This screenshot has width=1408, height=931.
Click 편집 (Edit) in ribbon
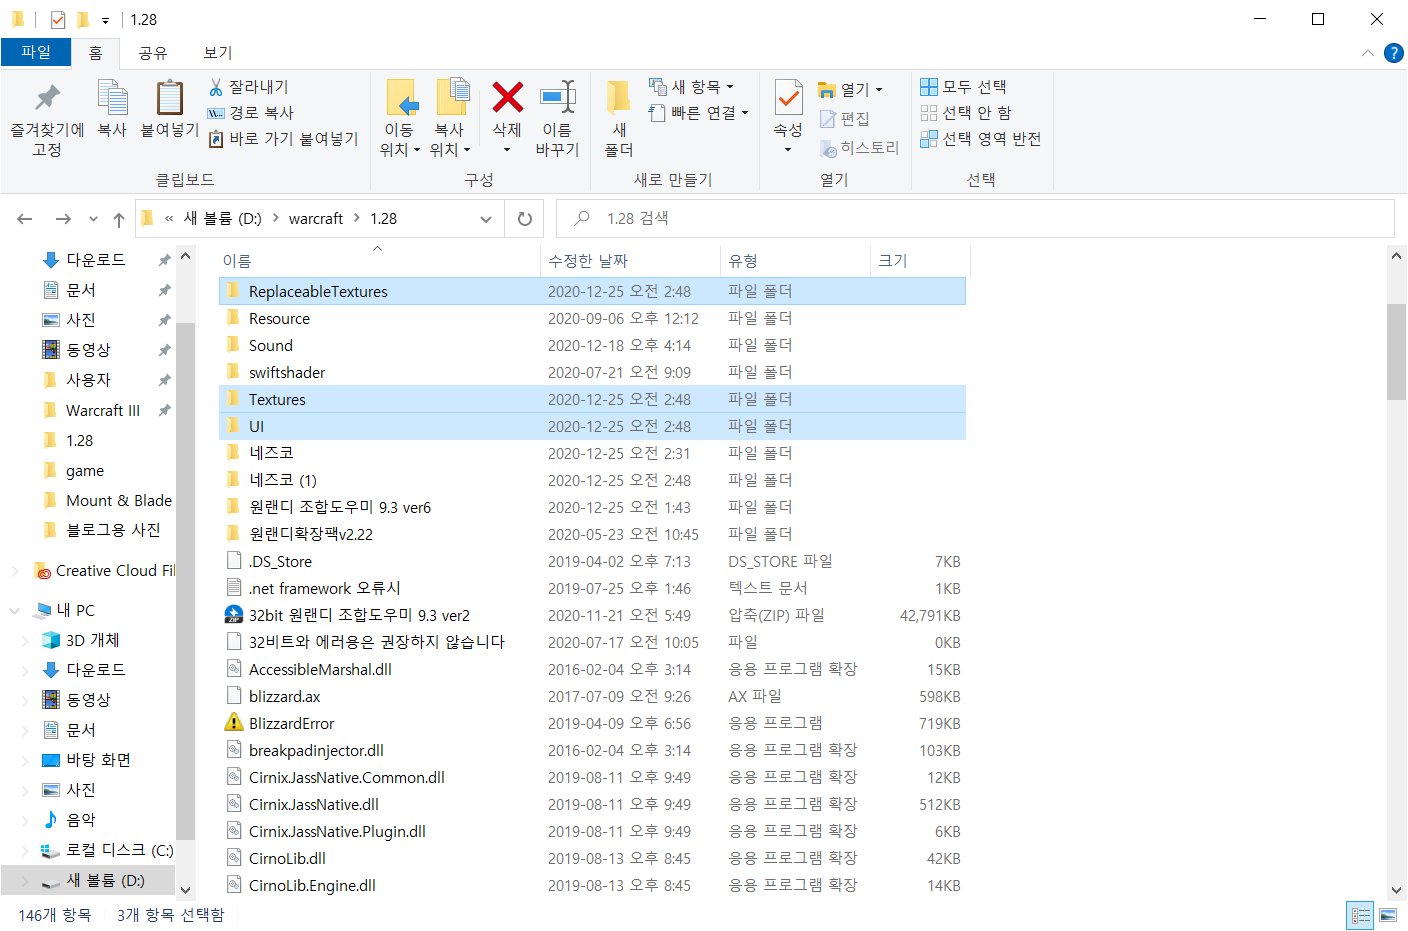[845, 119]
